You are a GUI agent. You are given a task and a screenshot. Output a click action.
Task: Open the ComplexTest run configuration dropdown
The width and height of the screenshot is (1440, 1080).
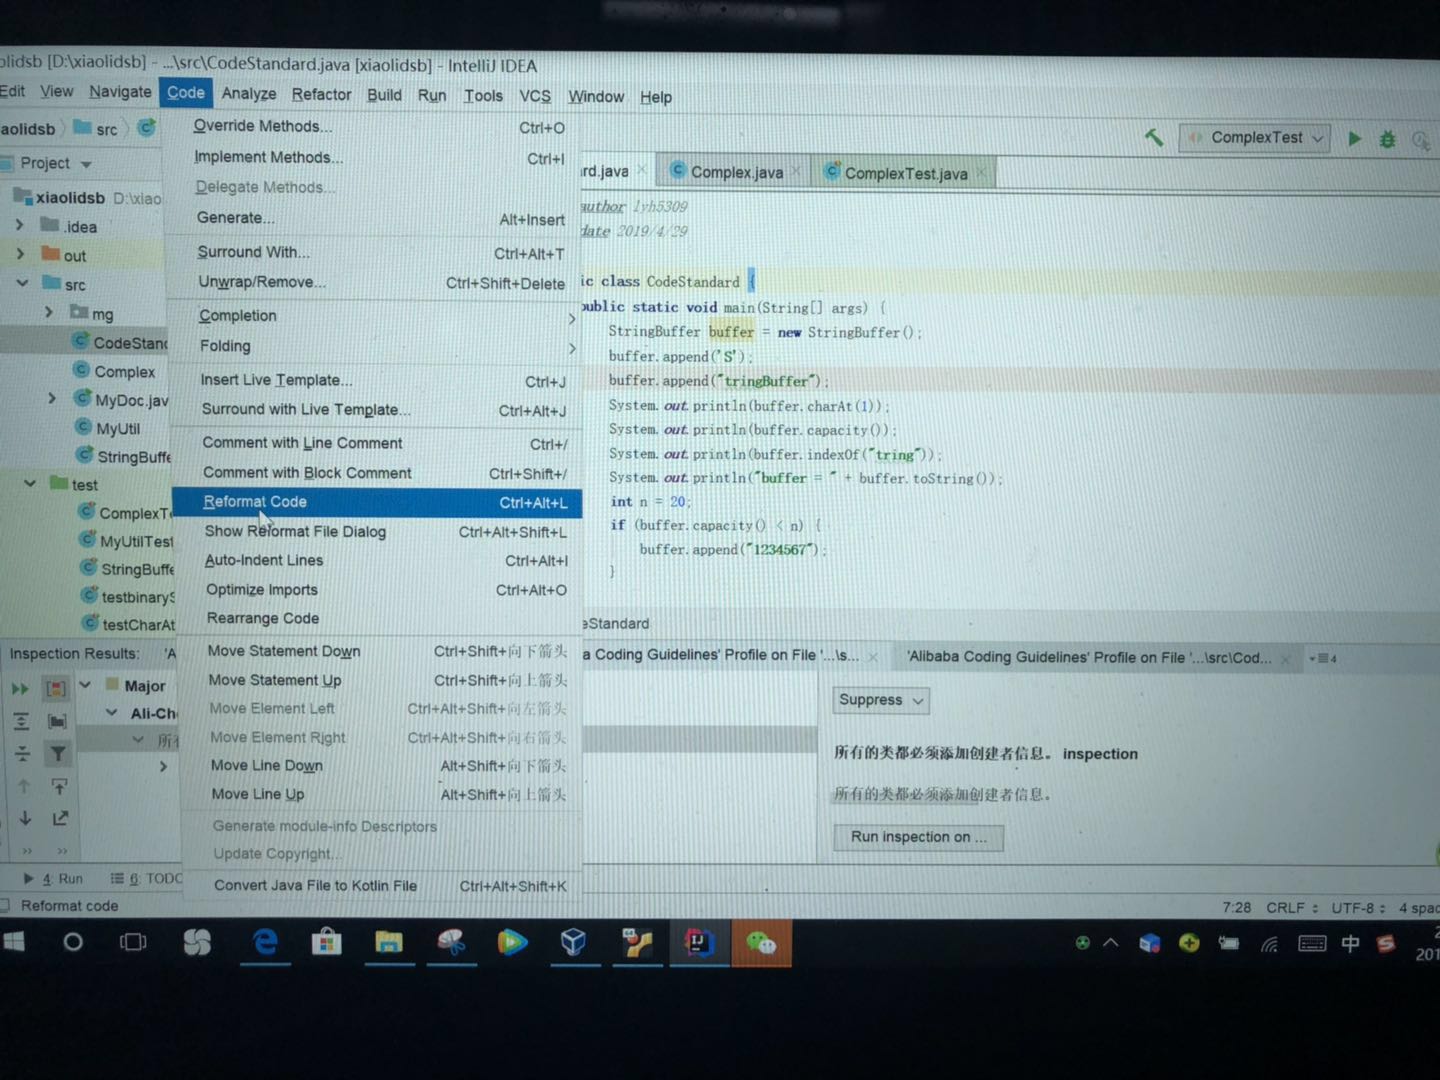(x=1256, y=138)
